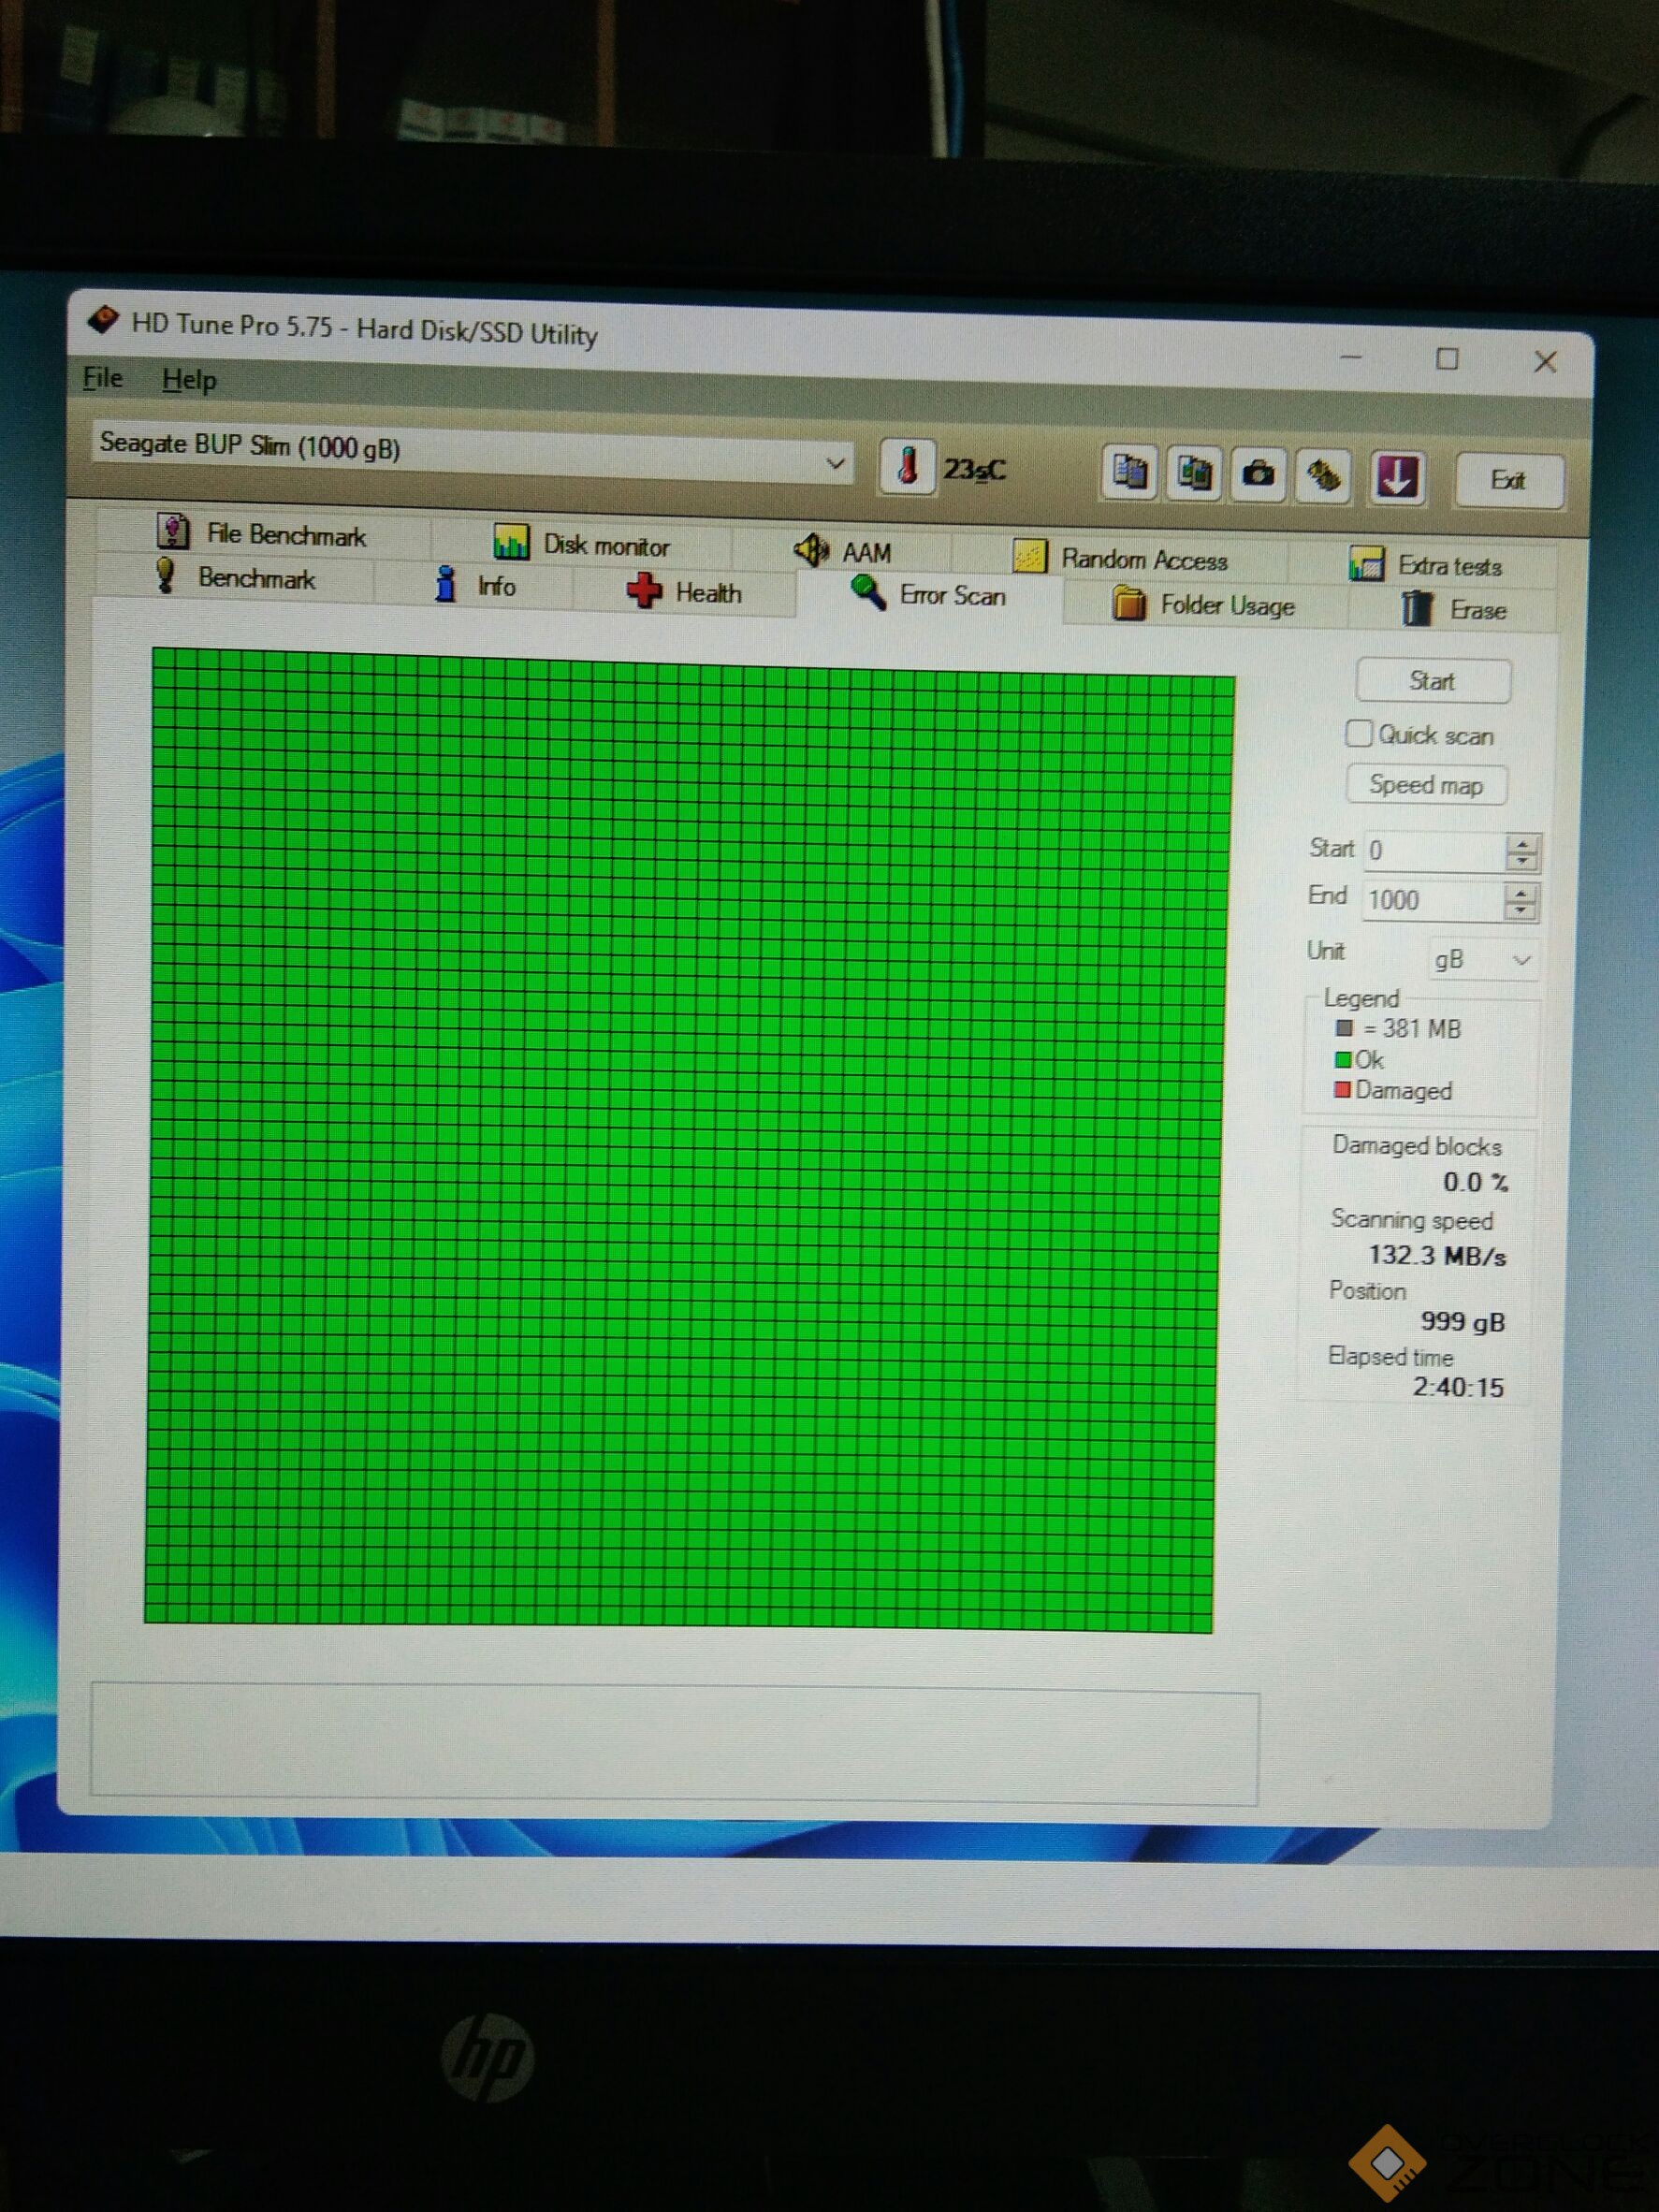This screenshot has height=2212, width=1659.
Task: Click the Exit button
Action: (1507, 481)
